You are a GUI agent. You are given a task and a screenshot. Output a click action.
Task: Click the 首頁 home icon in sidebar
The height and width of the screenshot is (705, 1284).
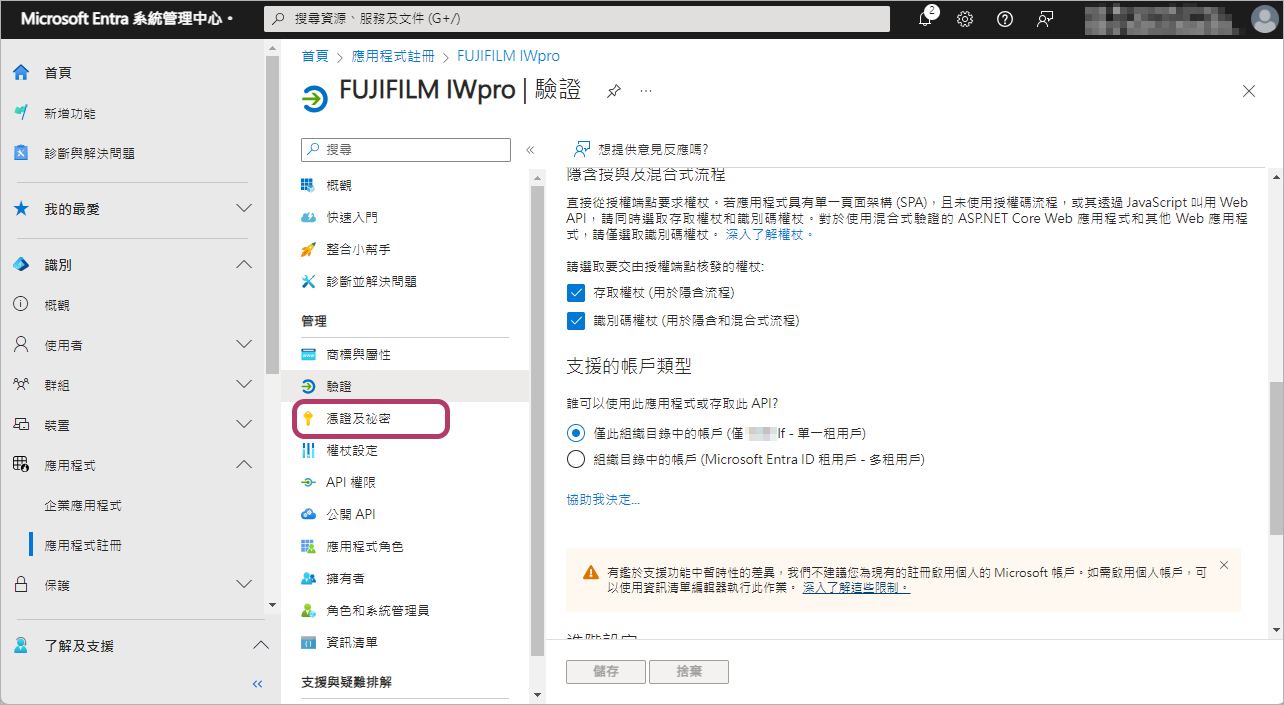21,73
